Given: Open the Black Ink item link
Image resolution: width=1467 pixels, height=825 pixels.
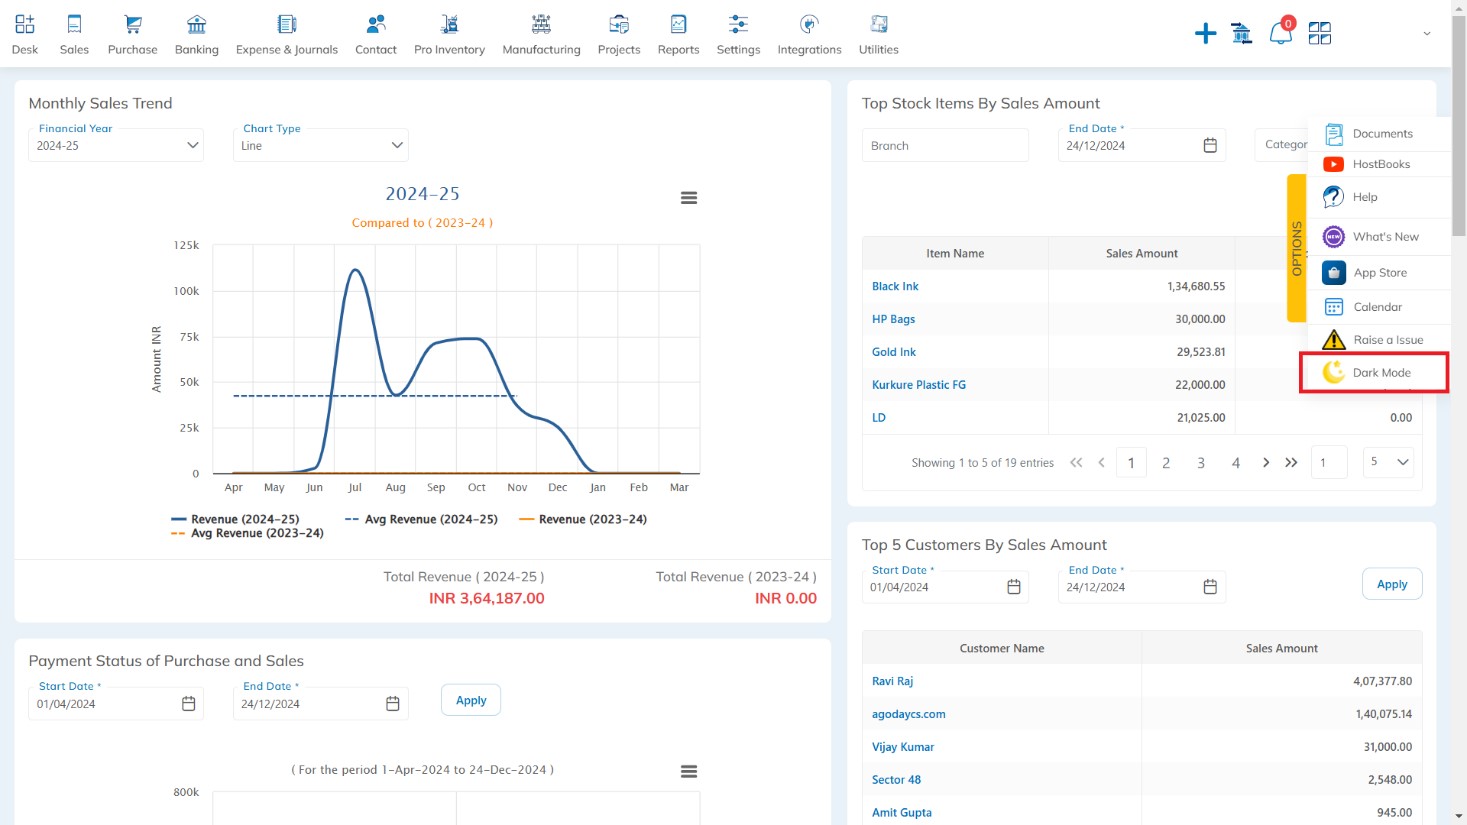Looking at the screenshot, I should (x=895, y=286).
